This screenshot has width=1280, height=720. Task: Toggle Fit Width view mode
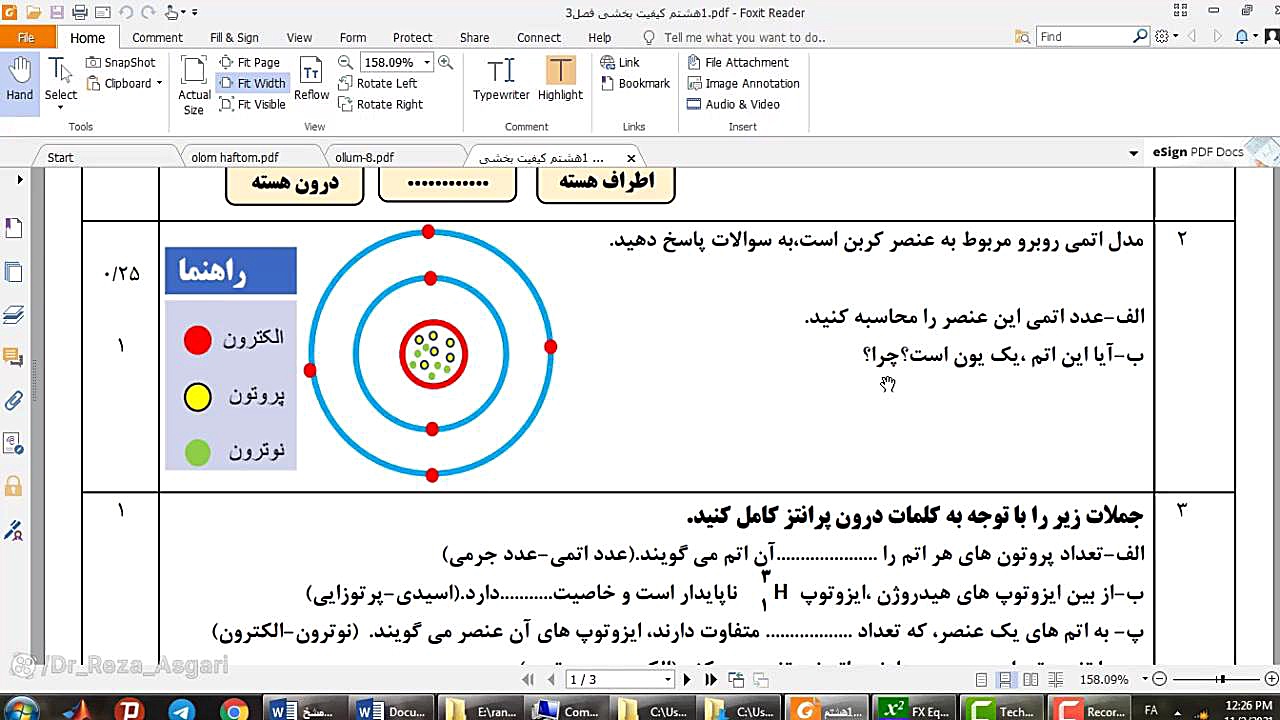[x=252, y=83]
